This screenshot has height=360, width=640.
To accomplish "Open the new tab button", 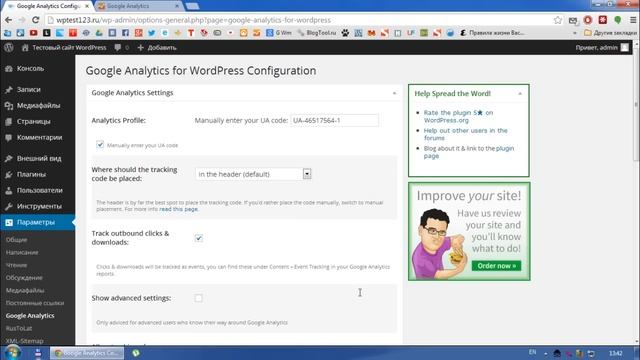I will [x=192, y=6].
